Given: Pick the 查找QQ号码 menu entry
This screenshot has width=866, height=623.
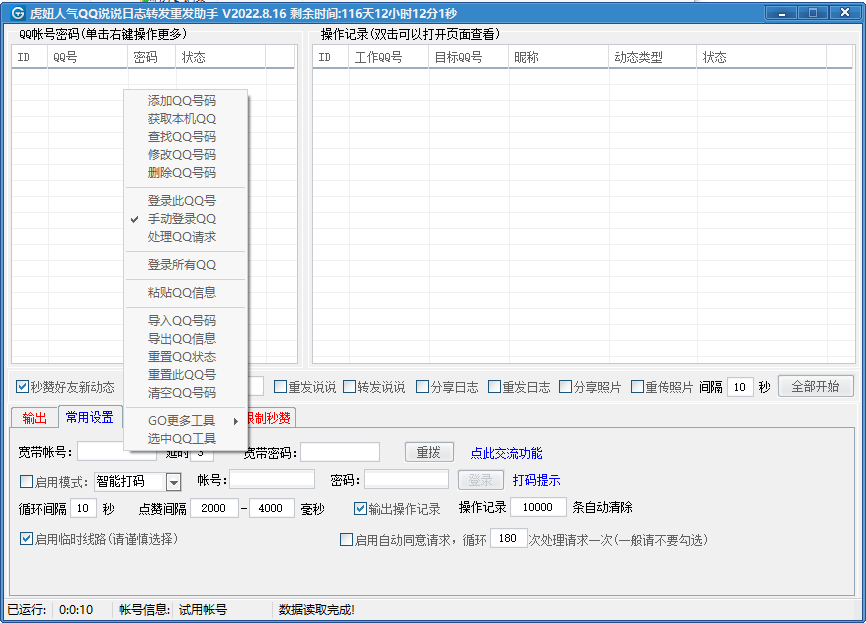Looking at the screenshot, I should pyautogui.click(x=186, y=136).
